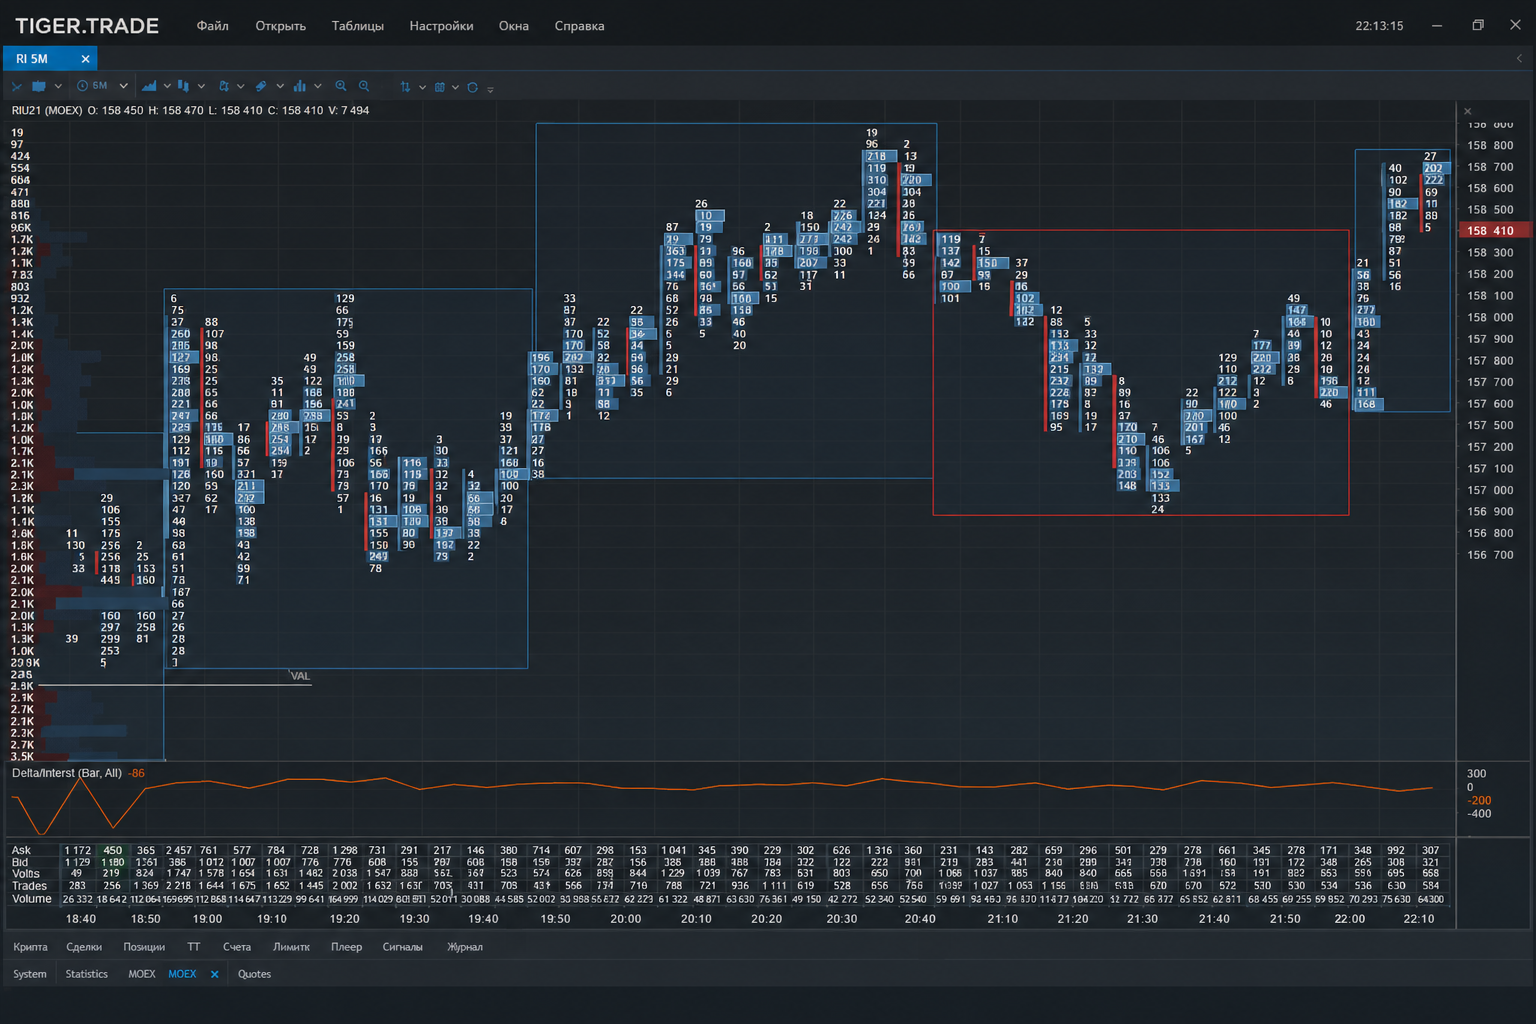Screen dimensions: 1536x1024
Task: Click the up-down arrows trading icon
Action: point(405,87)
